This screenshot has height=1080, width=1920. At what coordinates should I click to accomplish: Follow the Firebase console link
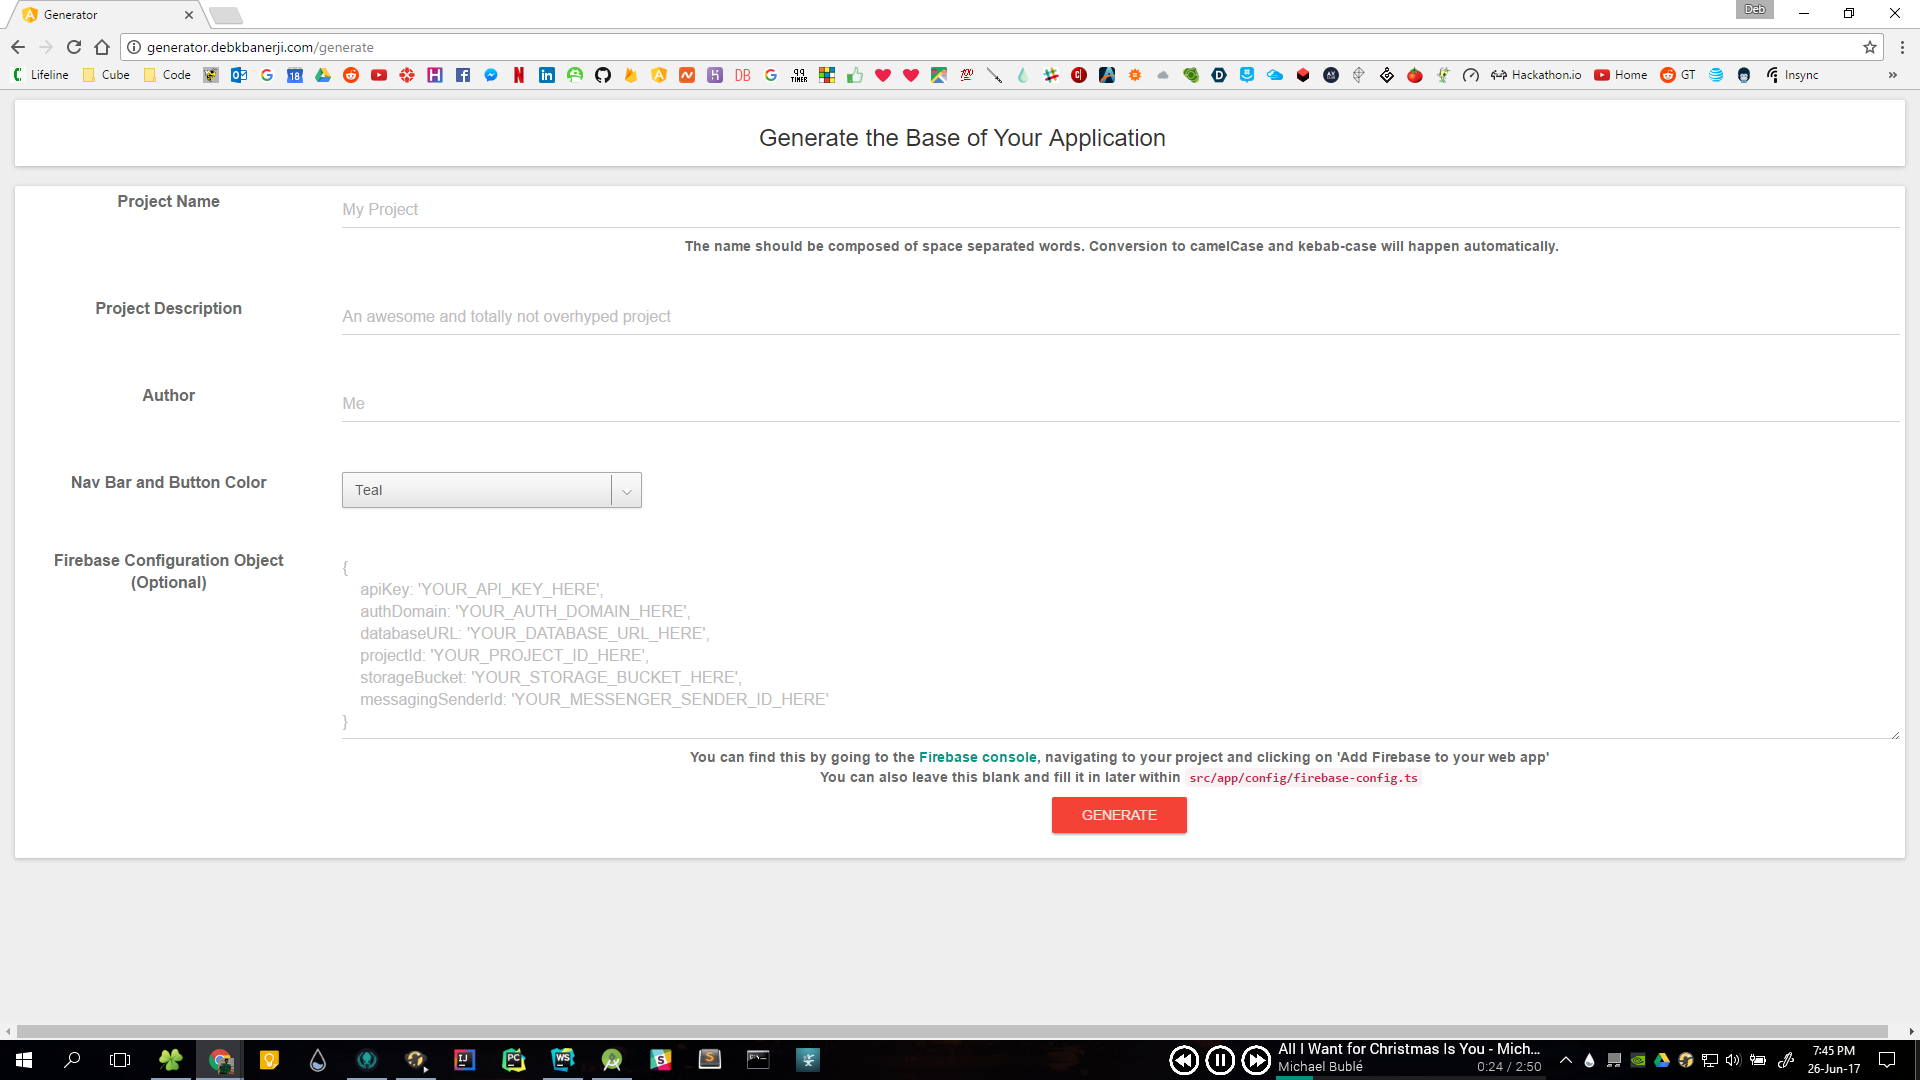[977, 757]
